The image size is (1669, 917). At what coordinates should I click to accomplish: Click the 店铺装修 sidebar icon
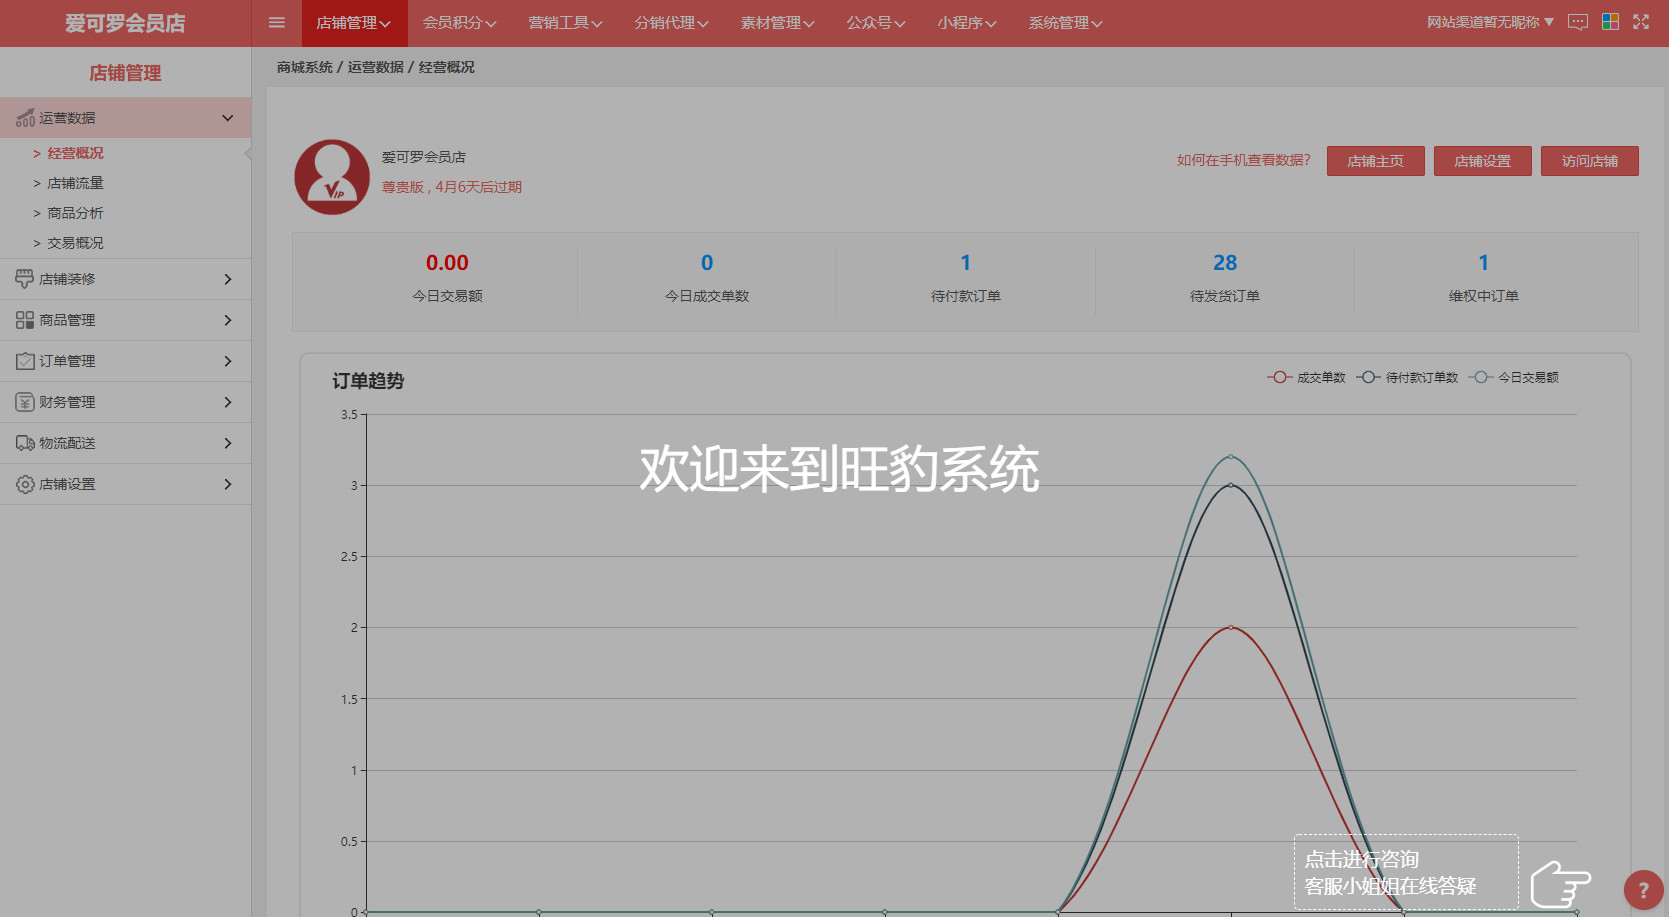25,279
